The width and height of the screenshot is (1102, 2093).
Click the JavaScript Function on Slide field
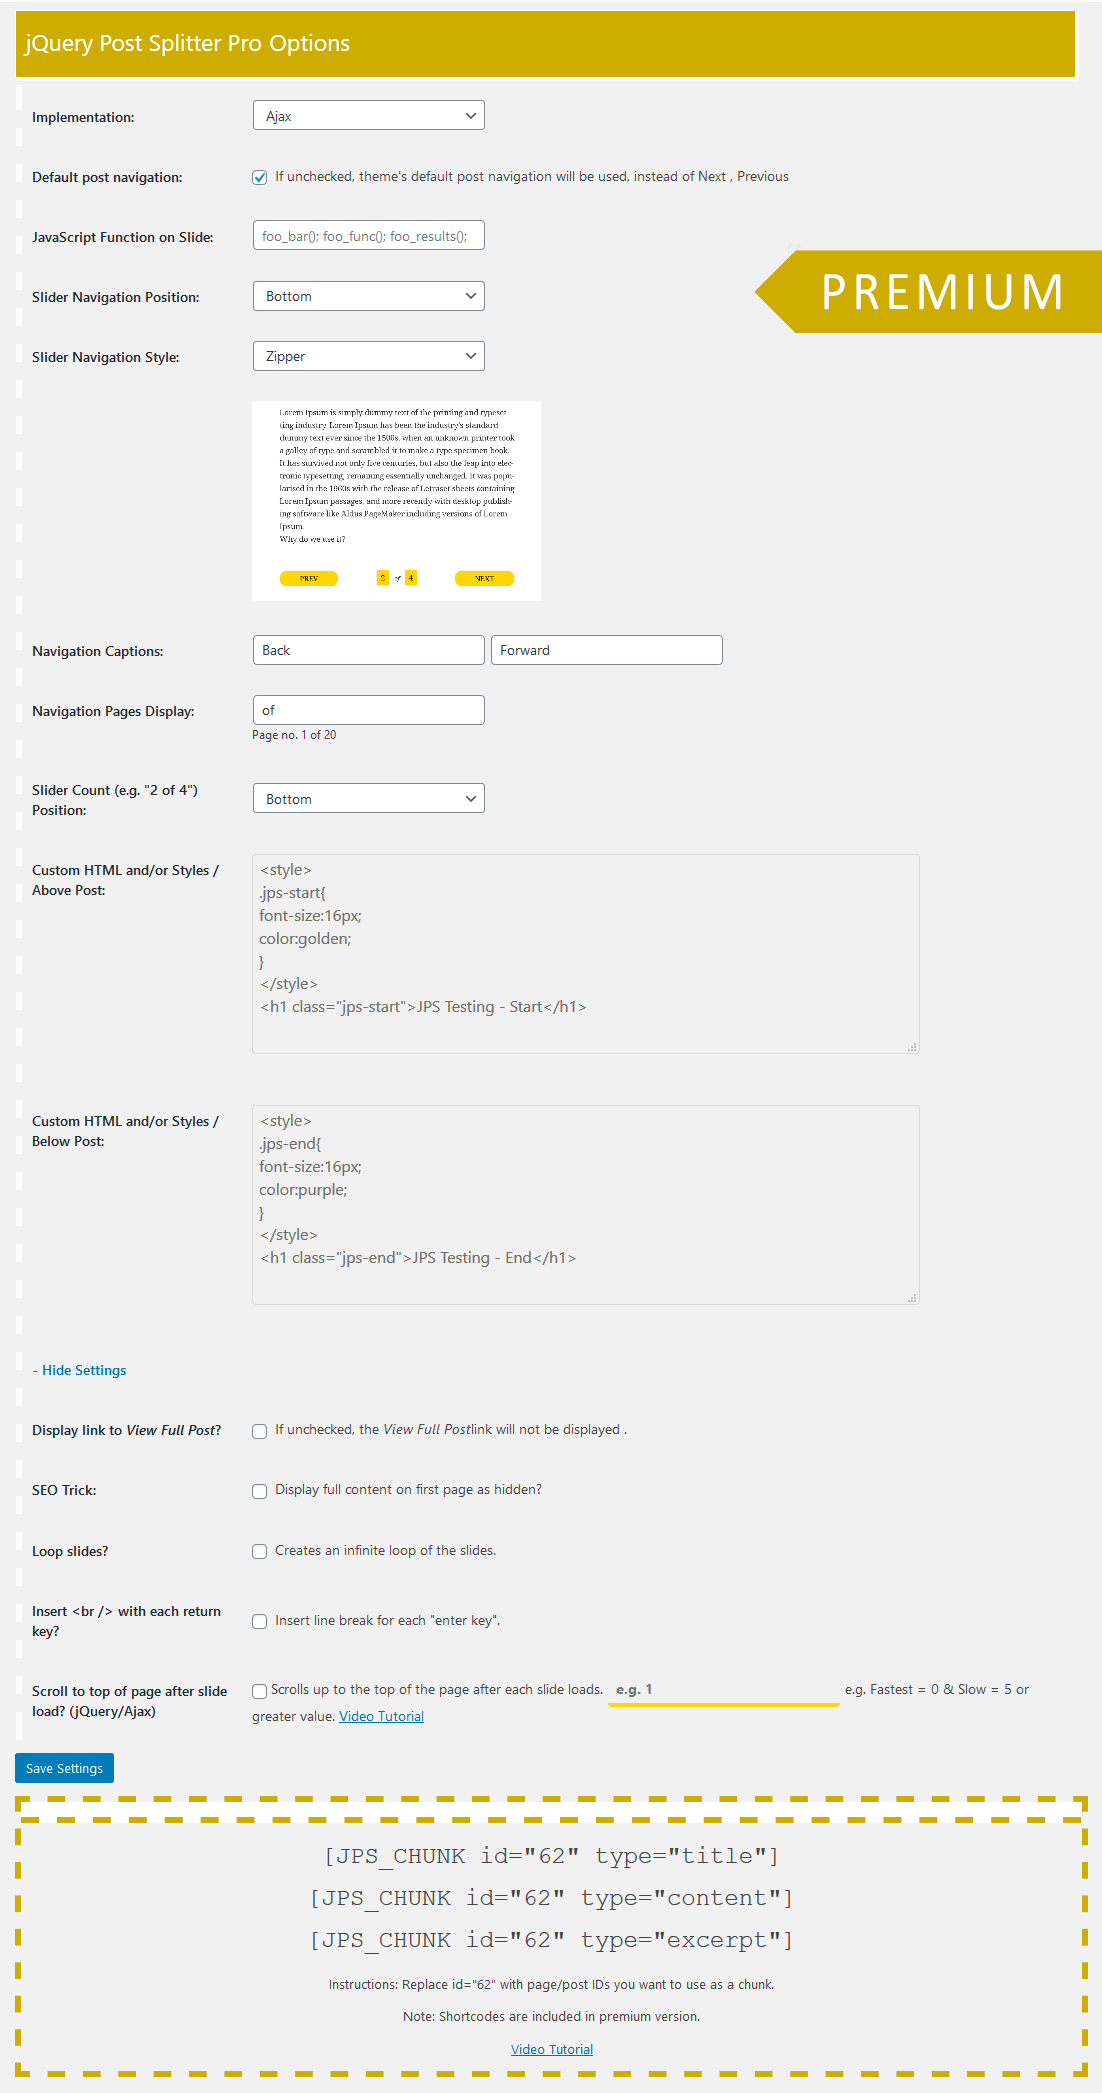click(368, 235)
